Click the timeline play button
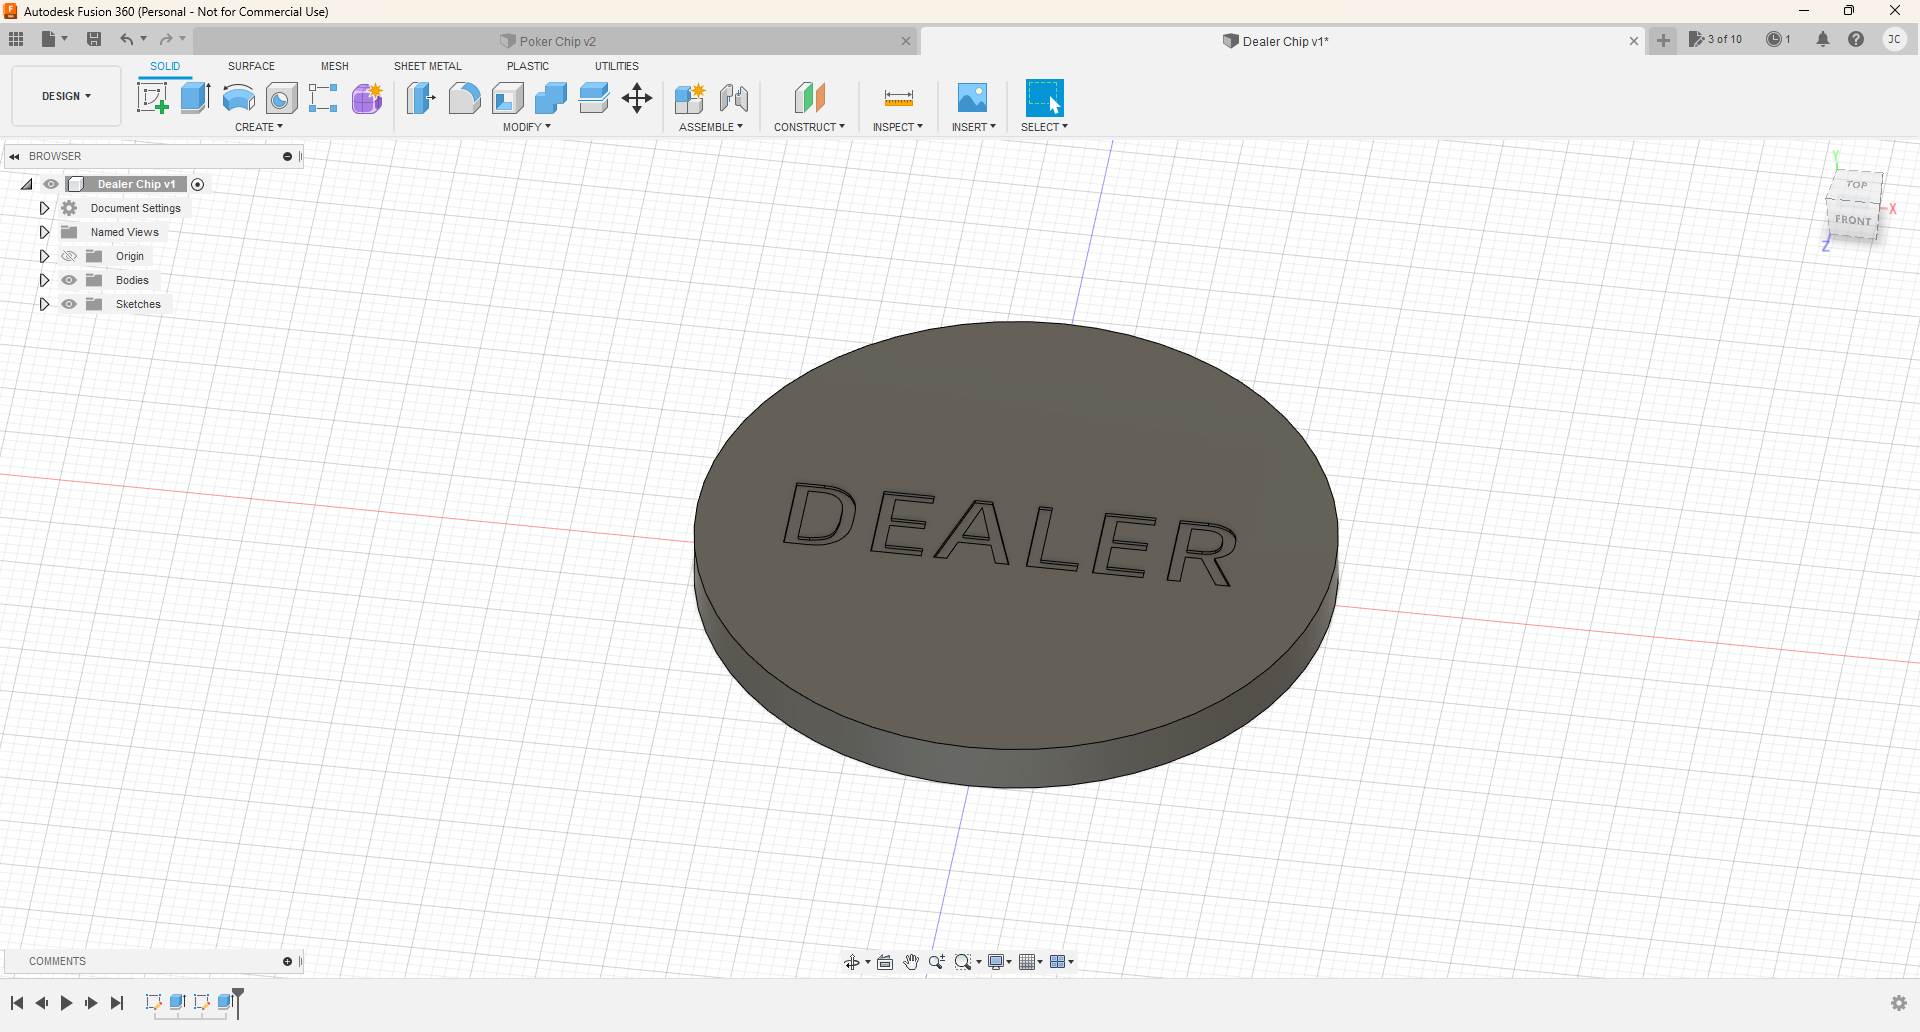This screenshot has width=1920, height=1032. pyautogui.click(x=66, y=1003)
